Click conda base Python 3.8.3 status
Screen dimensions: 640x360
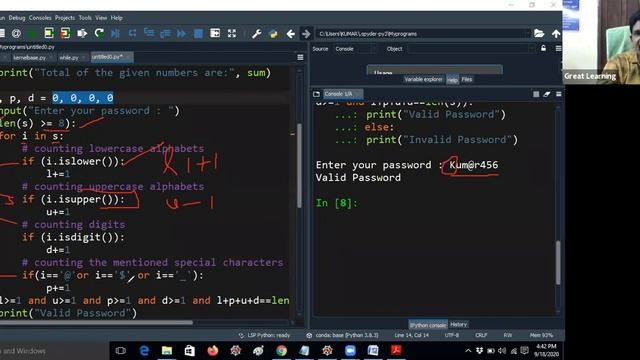click(x=342, y=335)
